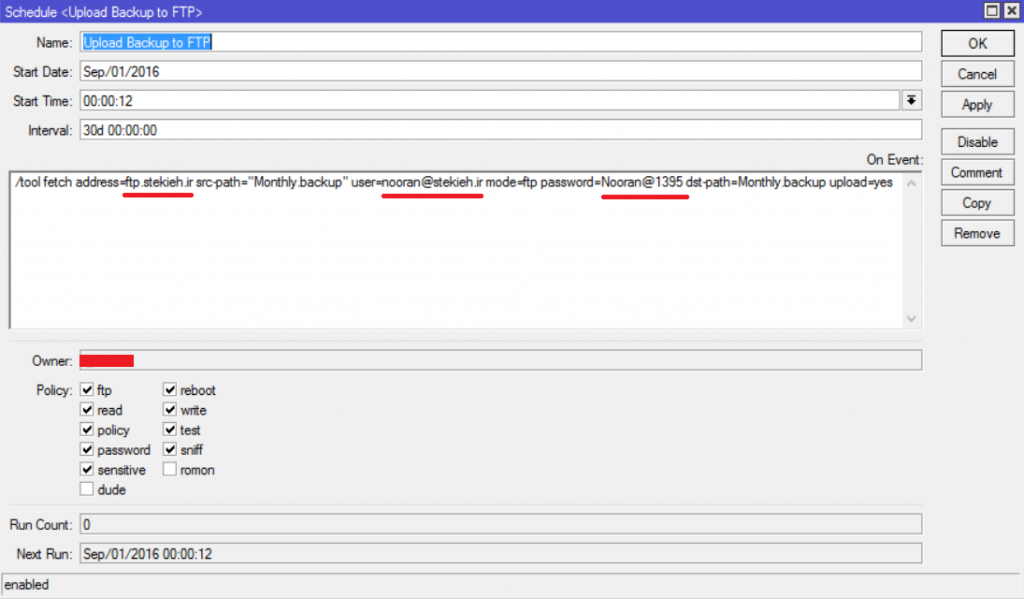Disable this scheduler entry

[x=978, y=142]
